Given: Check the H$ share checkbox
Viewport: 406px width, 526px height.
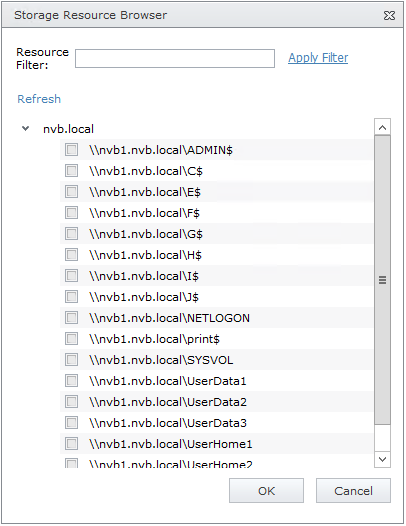Looking at the screenshot, I should coord(71,255).
